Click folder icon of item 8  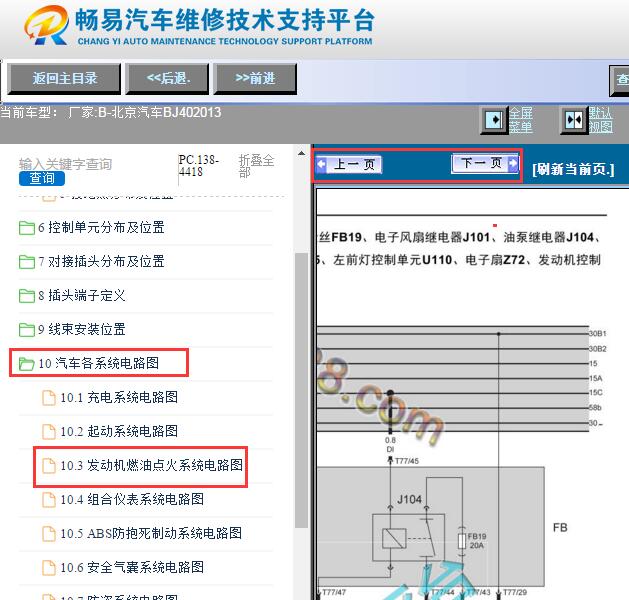[26, 296]
